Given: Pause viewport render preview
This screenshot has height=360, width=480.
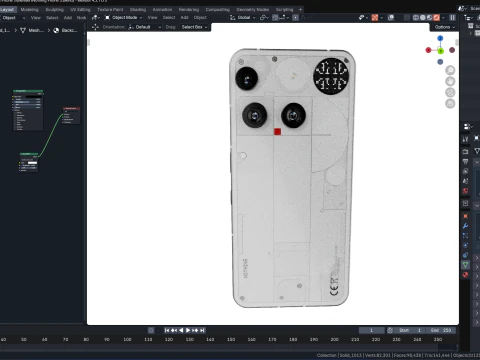Looking at the screenshot, I should coord(452,18).
